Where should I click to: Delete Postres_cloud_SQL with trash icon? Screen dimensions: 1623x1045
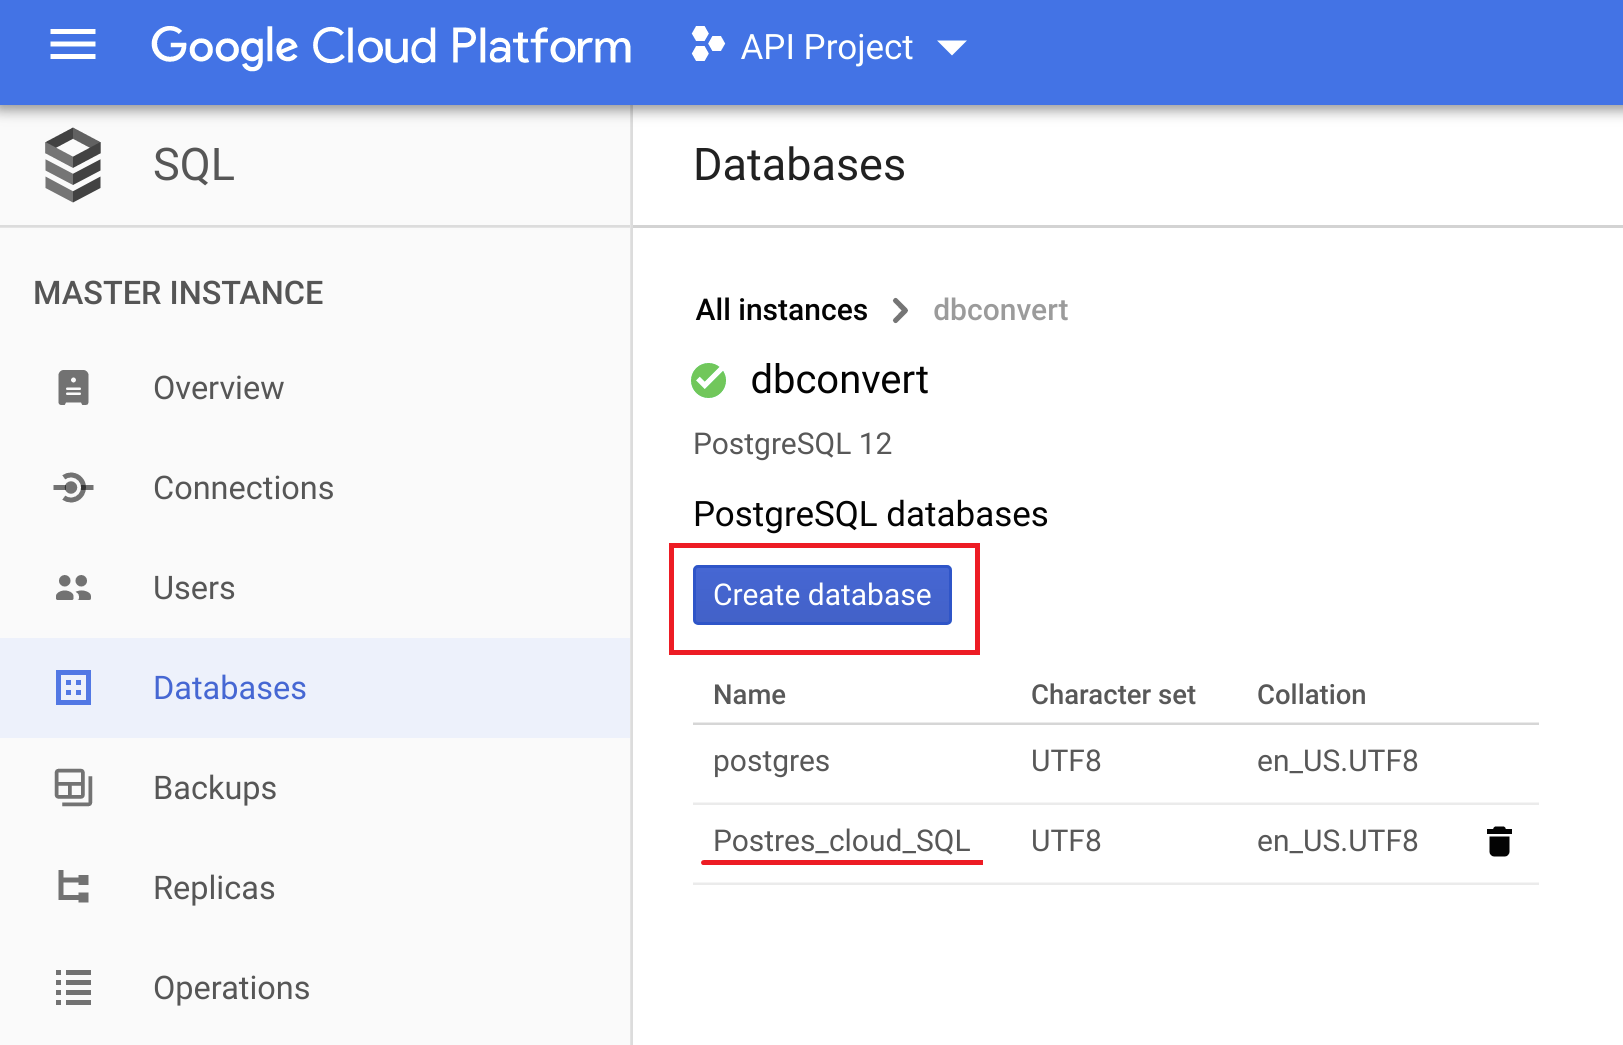(1499, 842)
